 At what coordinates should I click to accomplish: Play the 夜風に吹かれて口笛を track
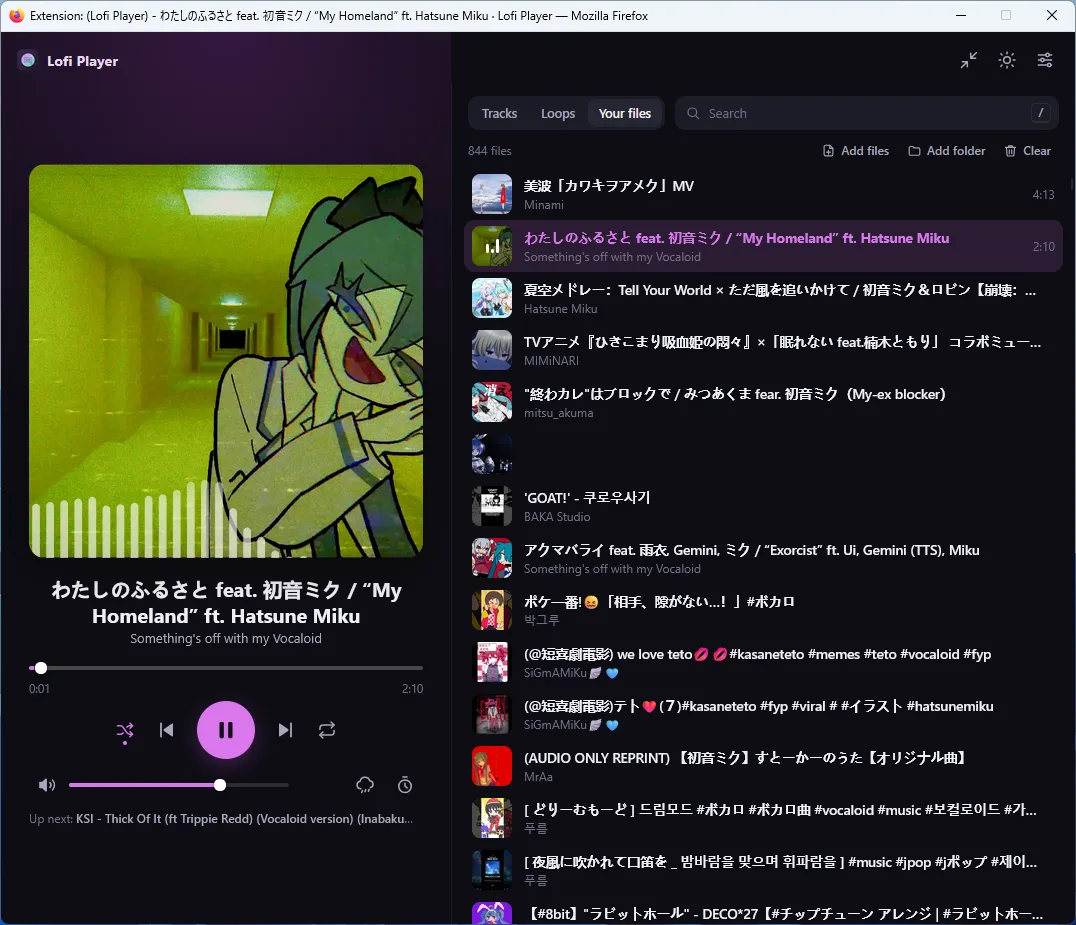coord(763,870)
